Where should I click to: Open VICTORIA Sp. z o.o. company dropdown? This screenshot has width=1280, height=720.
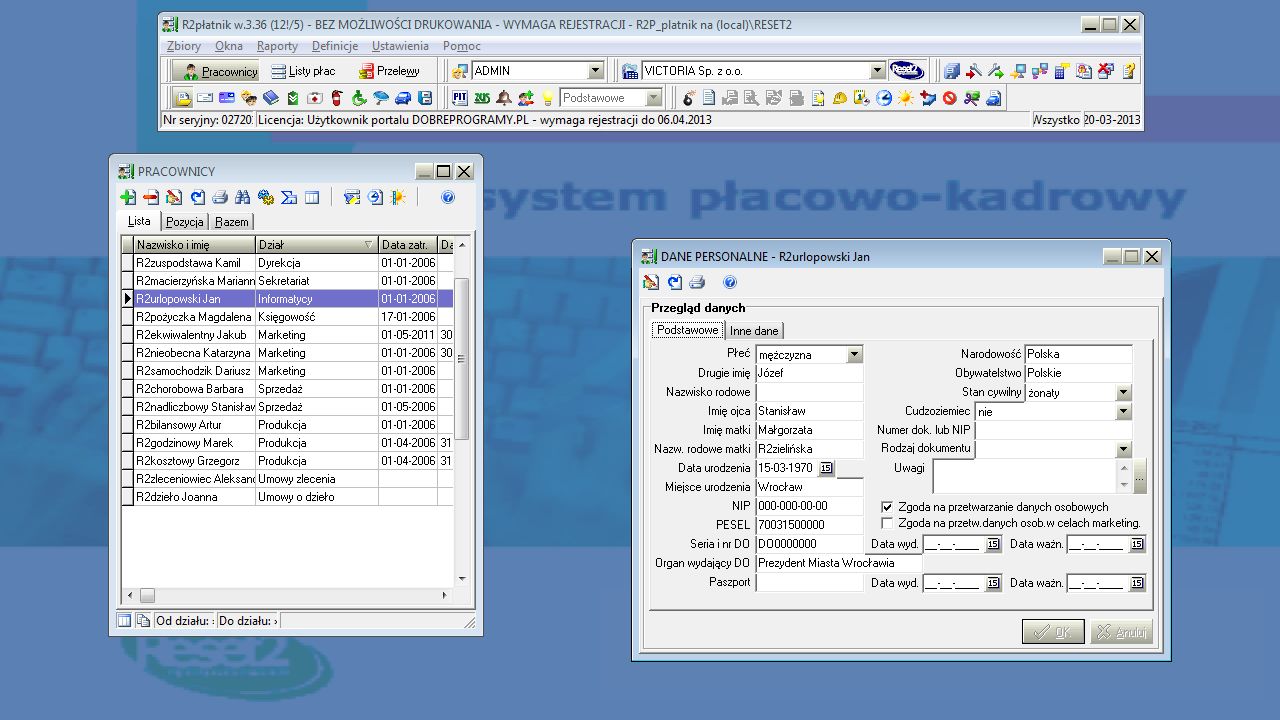(x=877, y=71)
